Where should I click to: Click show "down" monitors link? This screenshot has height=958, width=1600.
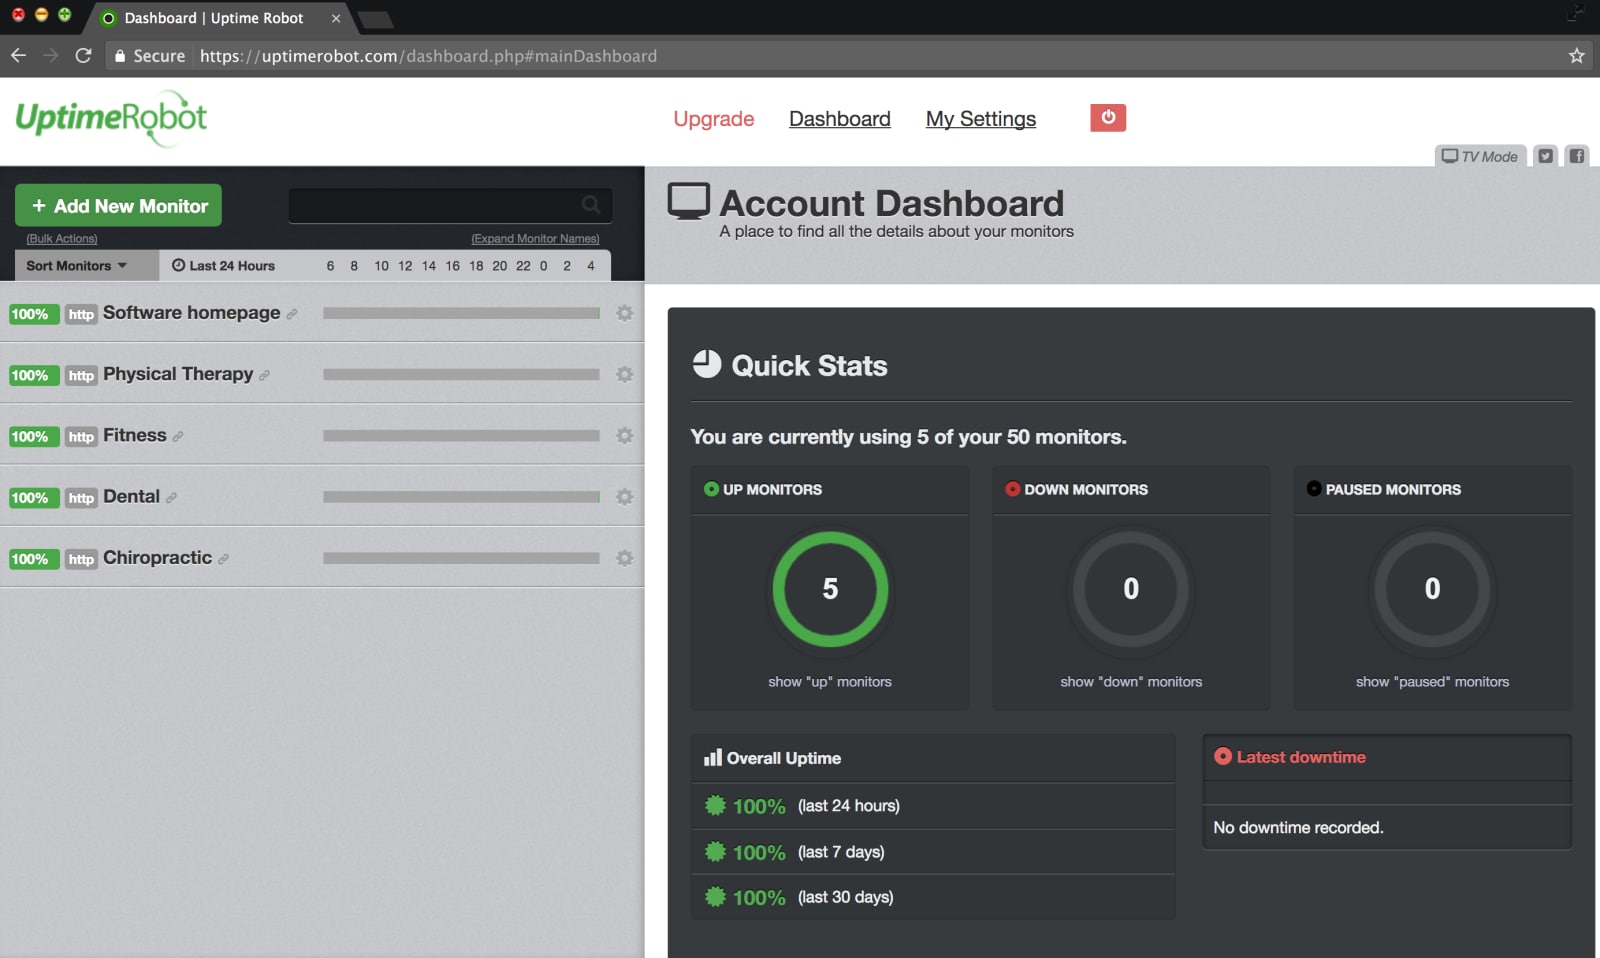1131,682
